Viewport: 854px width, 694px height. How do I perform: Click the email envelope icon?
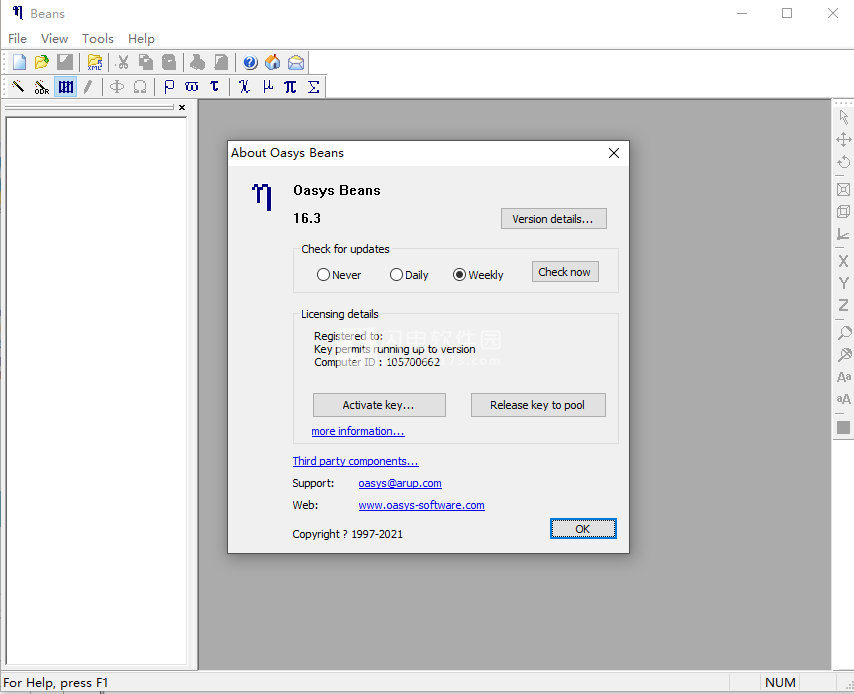click(296, 62)
